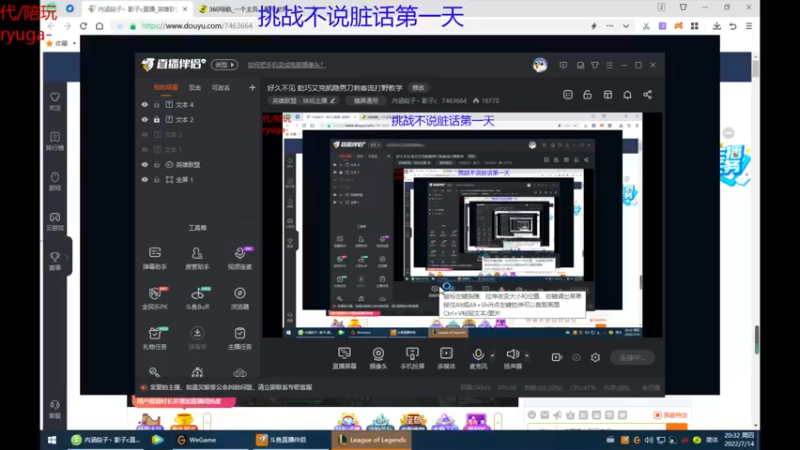Click the share icon in the stream header

click(647, 94)
